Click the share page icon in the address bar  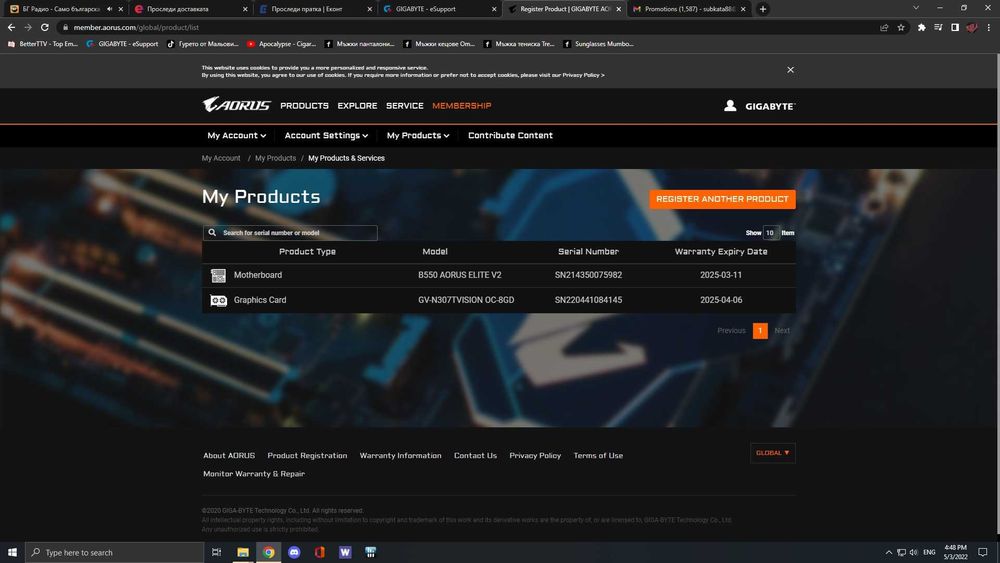click(x=884, y=27)
